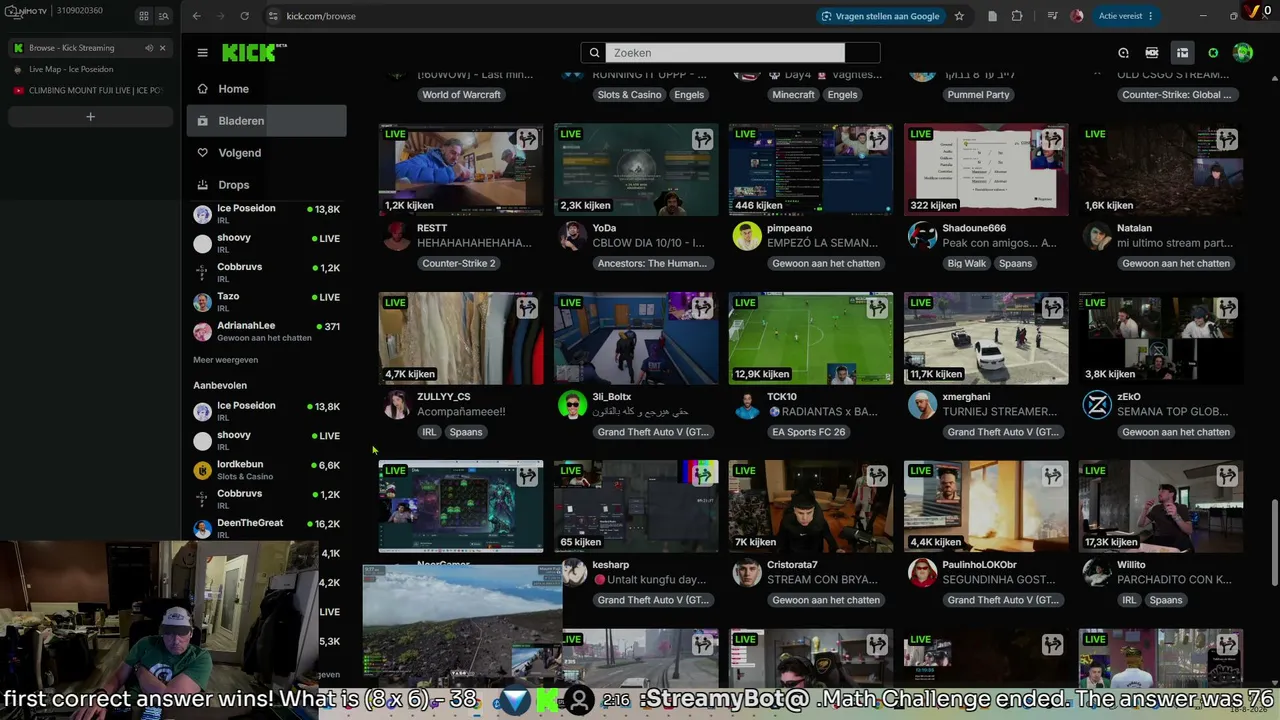The width and height of the screenshot is (1280, 720).
Task: Open the site information icon in address bar
Action: [x=273, y=16]
